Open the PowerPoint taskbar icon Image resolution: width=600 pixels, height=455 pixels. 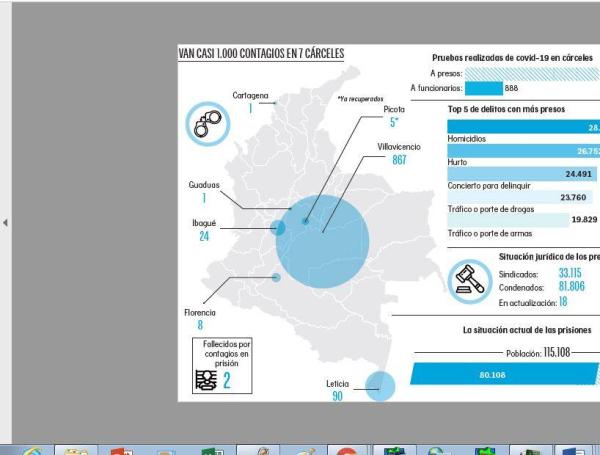click(x=121, y=451)
